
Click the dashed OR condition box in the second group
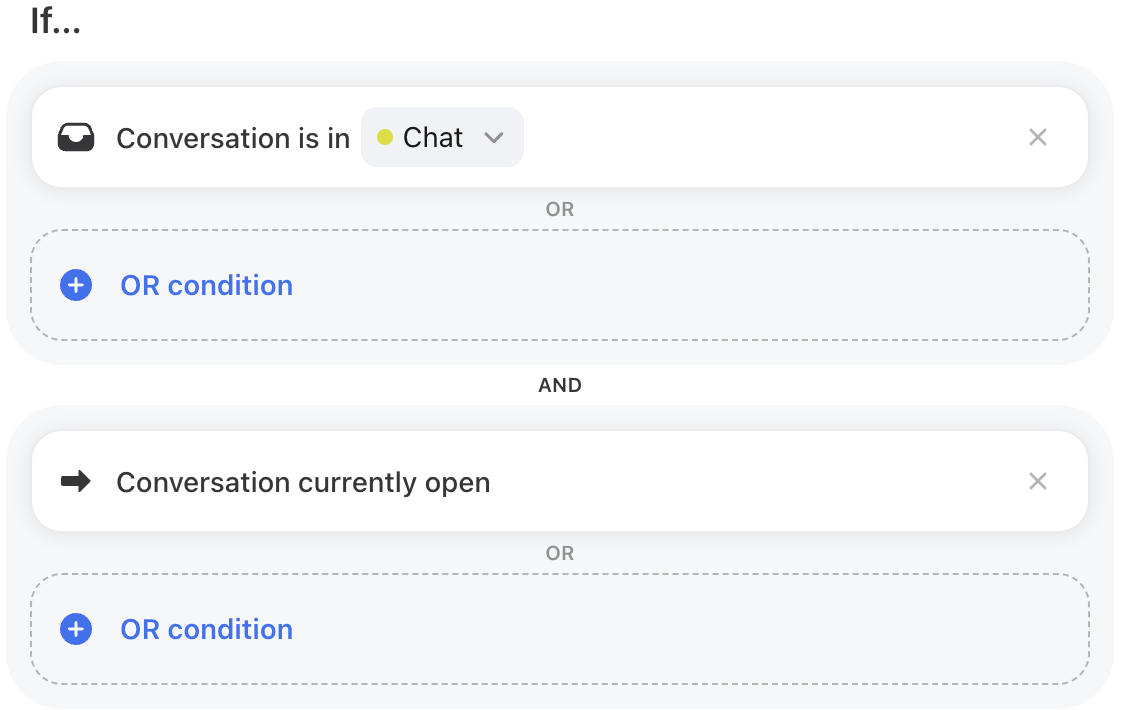pyautogui.click(x=560, y=629)
